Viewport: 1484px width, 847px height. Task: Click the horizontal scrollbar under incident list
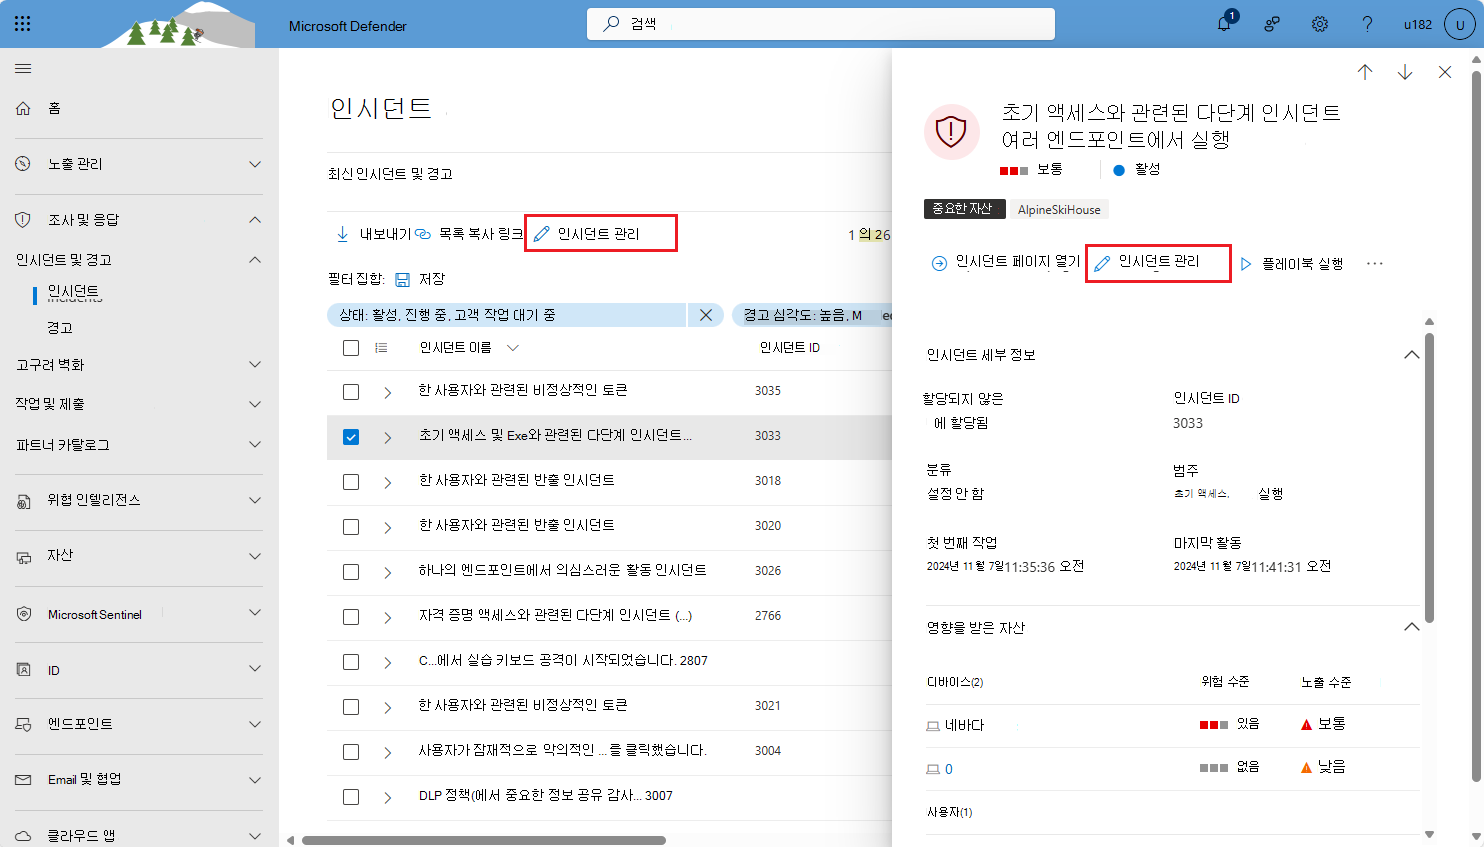[x=484, y=840]
